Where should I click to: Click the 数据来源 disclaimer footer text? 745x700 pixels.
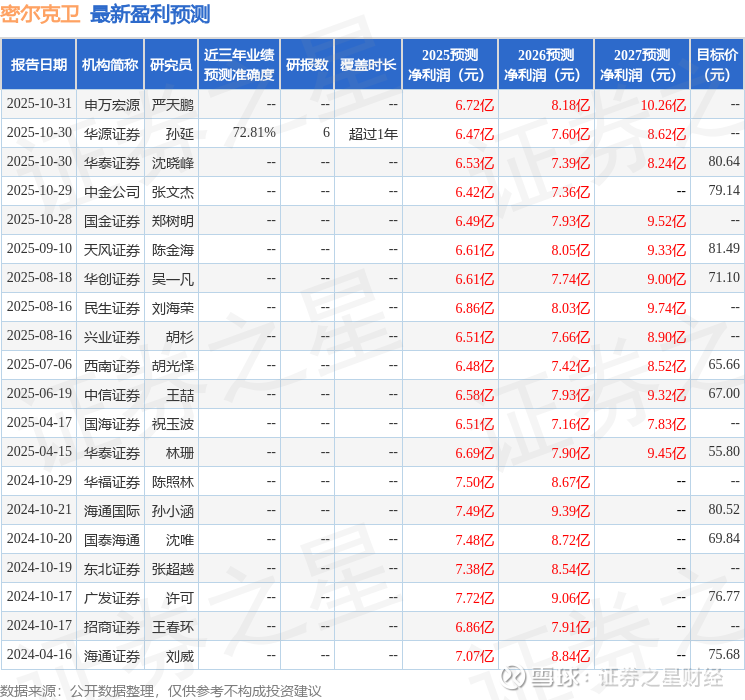click(161, 691)
